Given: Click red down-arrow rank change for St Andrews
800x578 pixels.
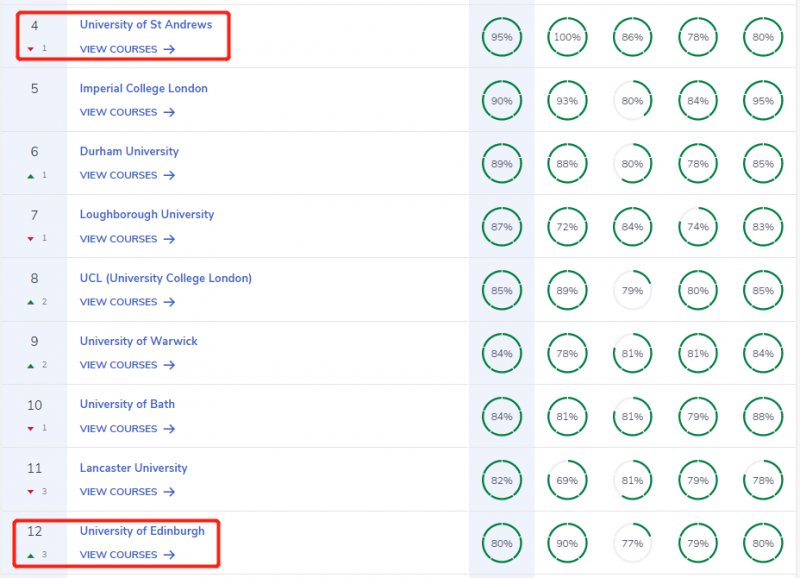Looking at the screenshot, I should click(31, 49).
